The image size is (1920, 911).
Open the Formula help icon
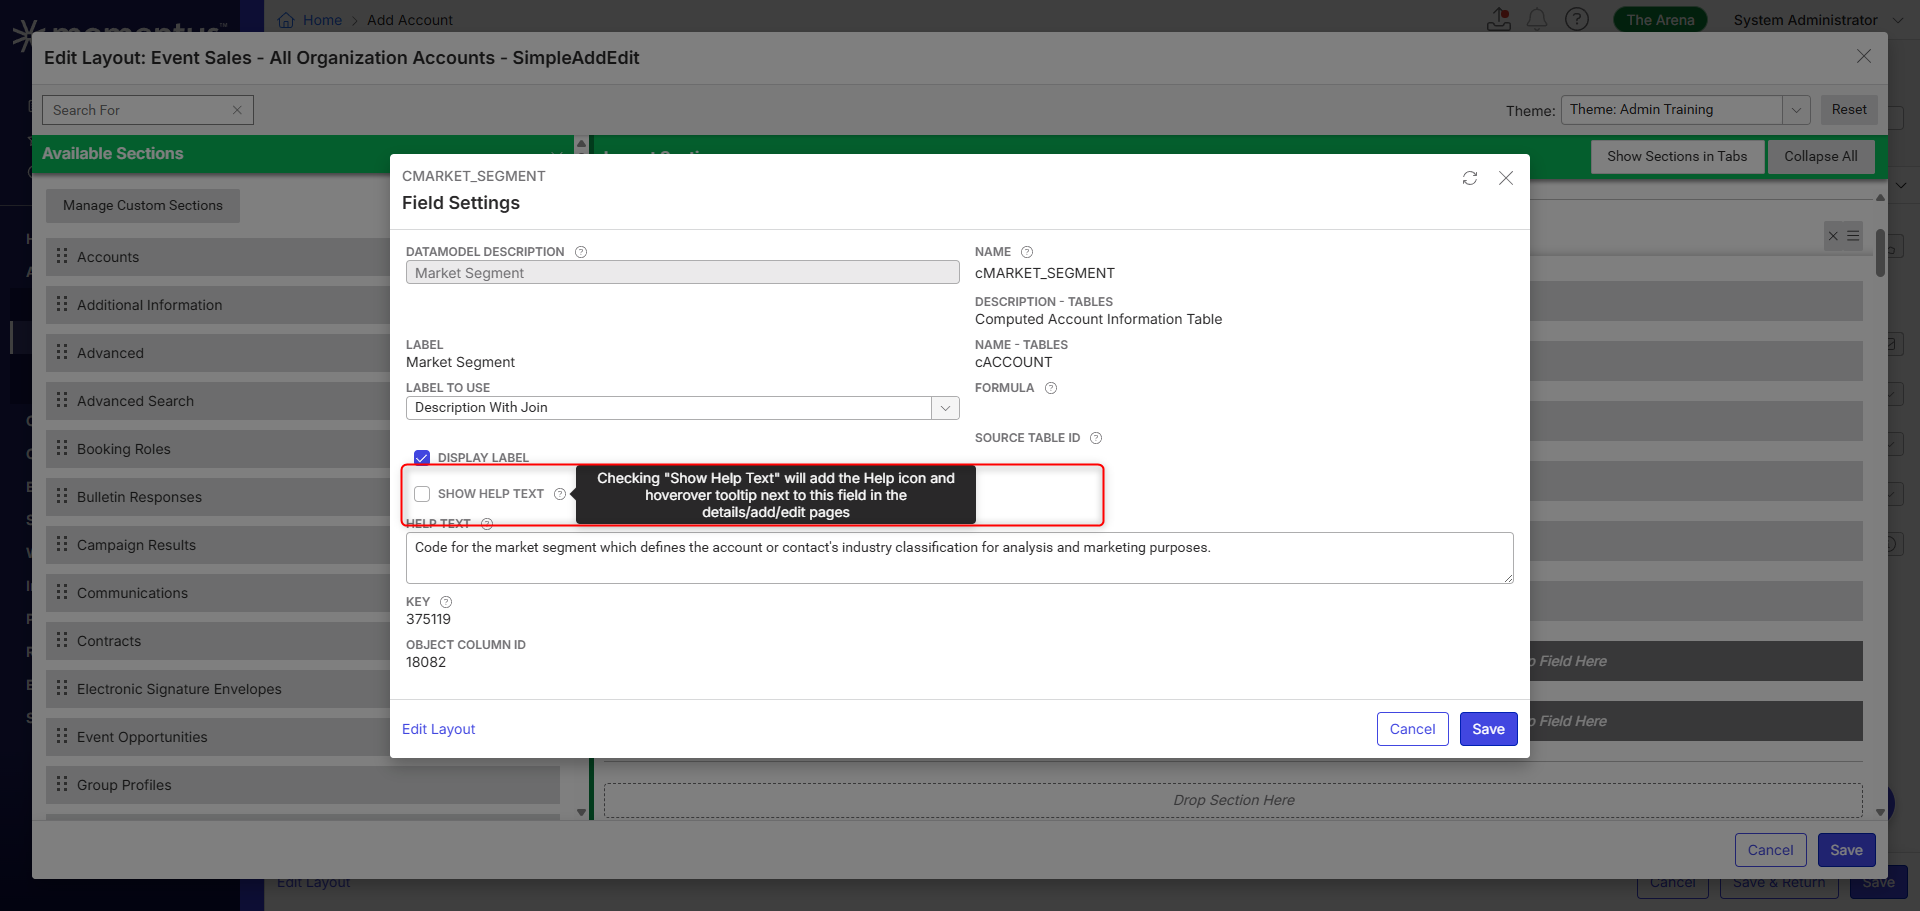pos(1051,388)
